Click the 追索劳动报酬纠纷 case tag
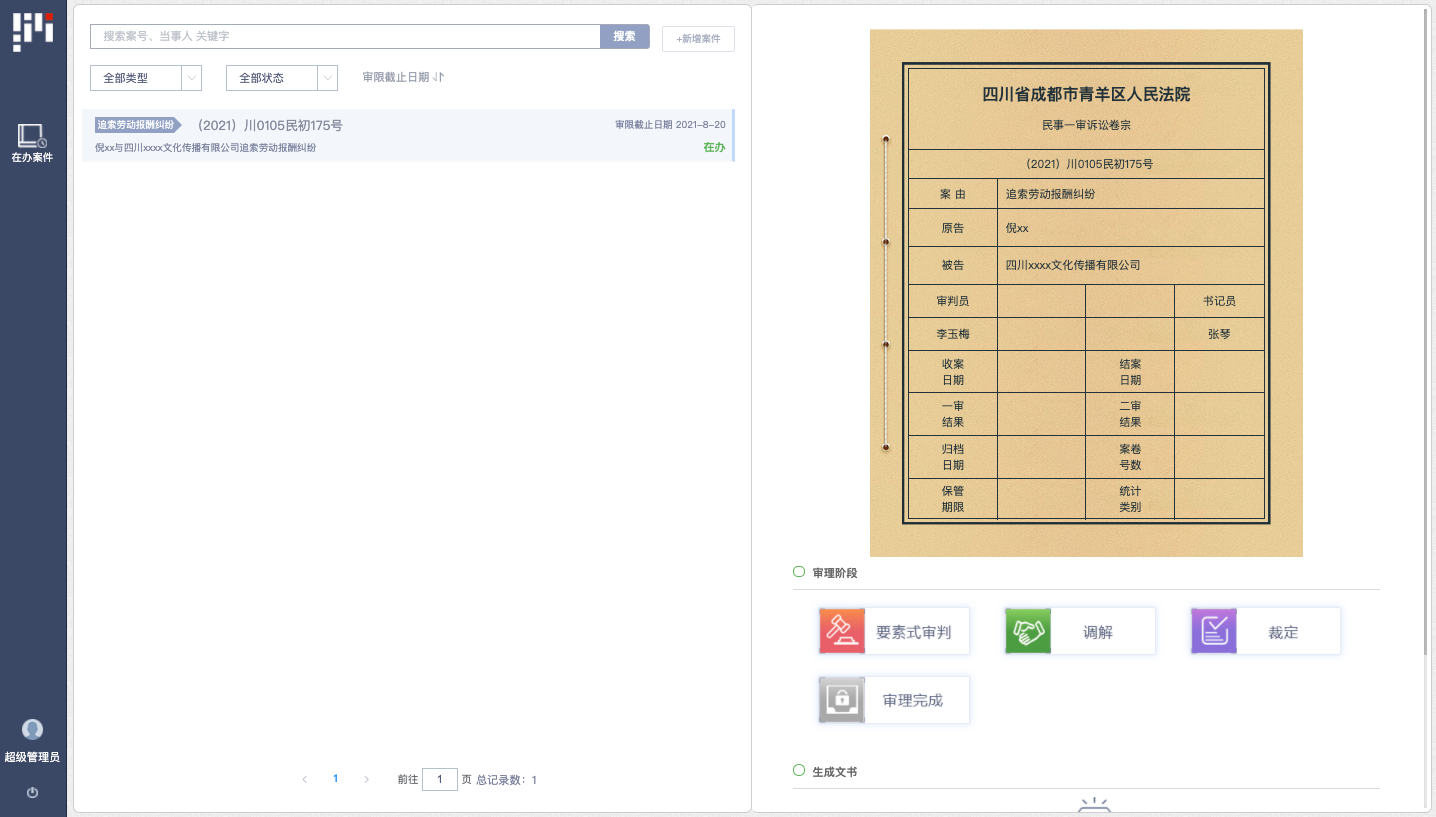Image resolution: width=1436 pixels, height=817 pixels. tap(137, 125)
